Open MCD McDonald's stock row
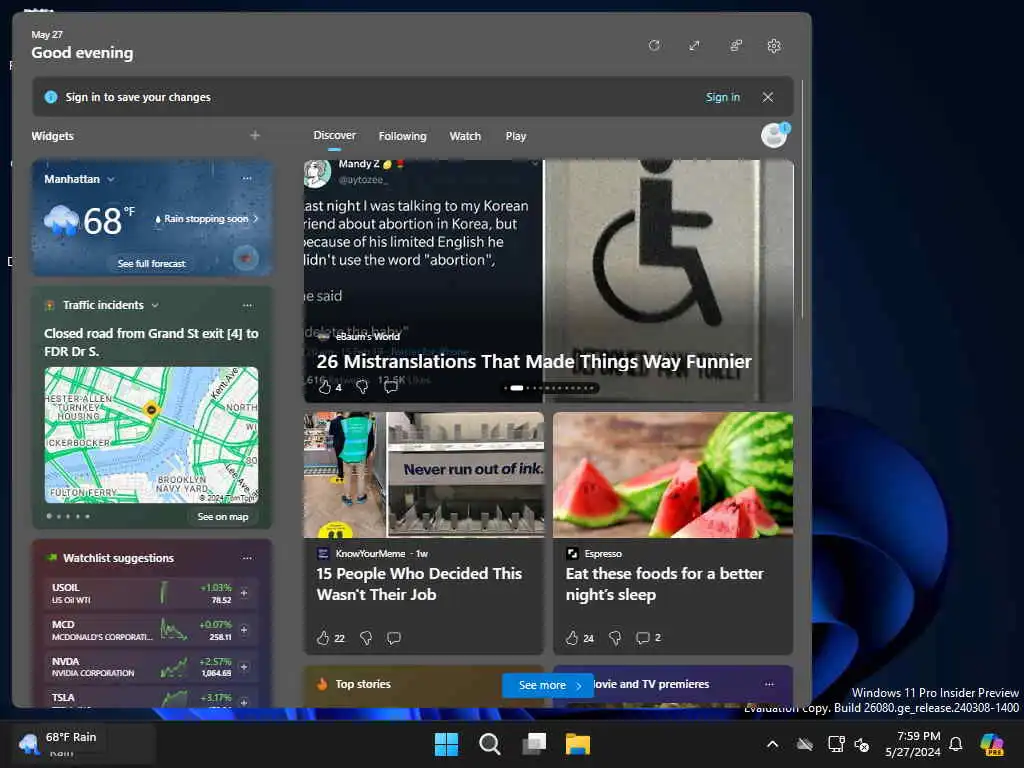This screenshot has height=768, width=1024. 152,630
